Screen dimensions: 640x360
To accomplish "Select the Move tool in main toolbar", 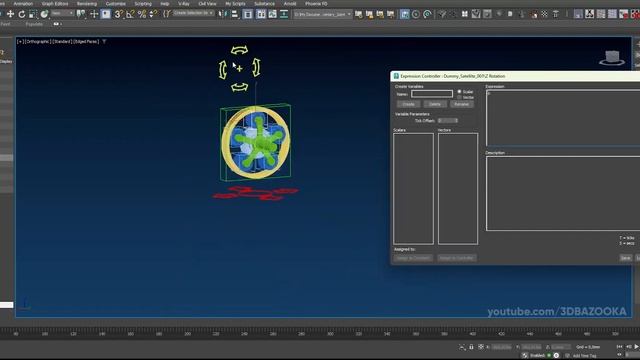I will pos(10,14).
